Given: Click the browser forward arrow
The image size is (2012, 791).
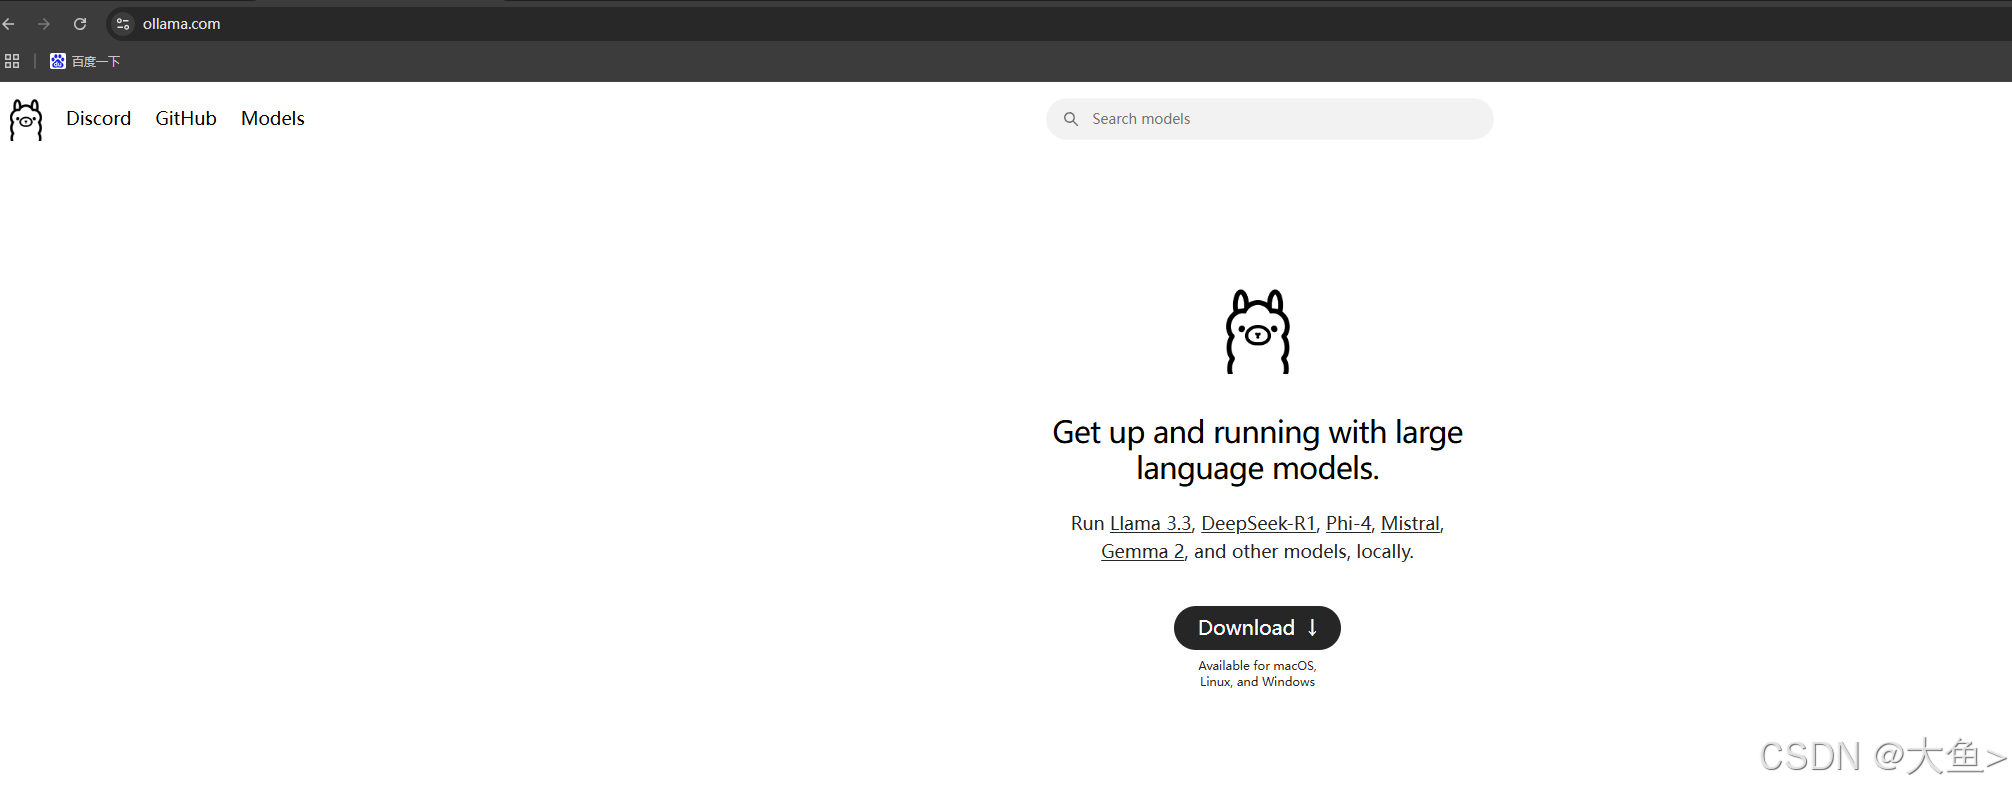Looking at the screenshot, I should [44, 24].
